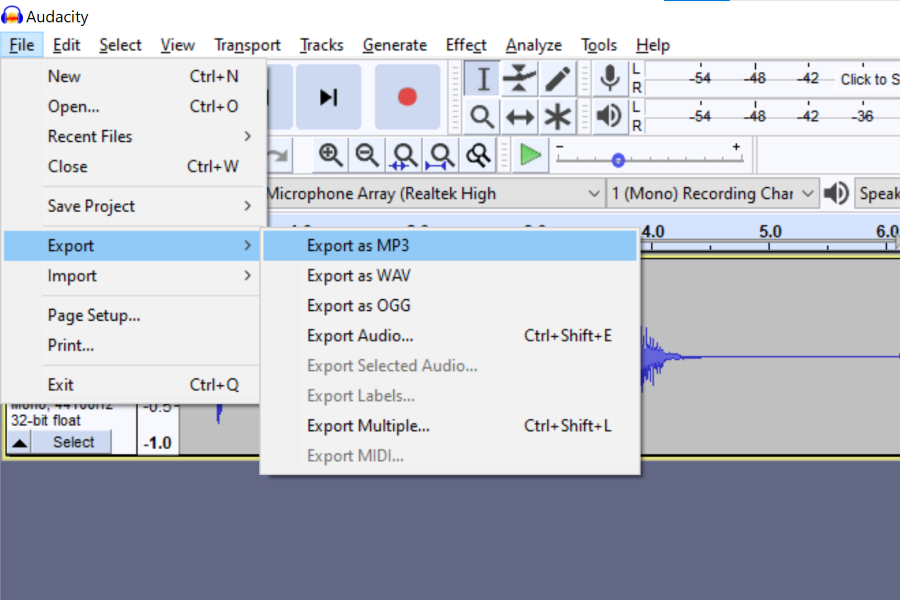Click the Audacity headphones logo
The image size is (900, 600).
point(12,16)
